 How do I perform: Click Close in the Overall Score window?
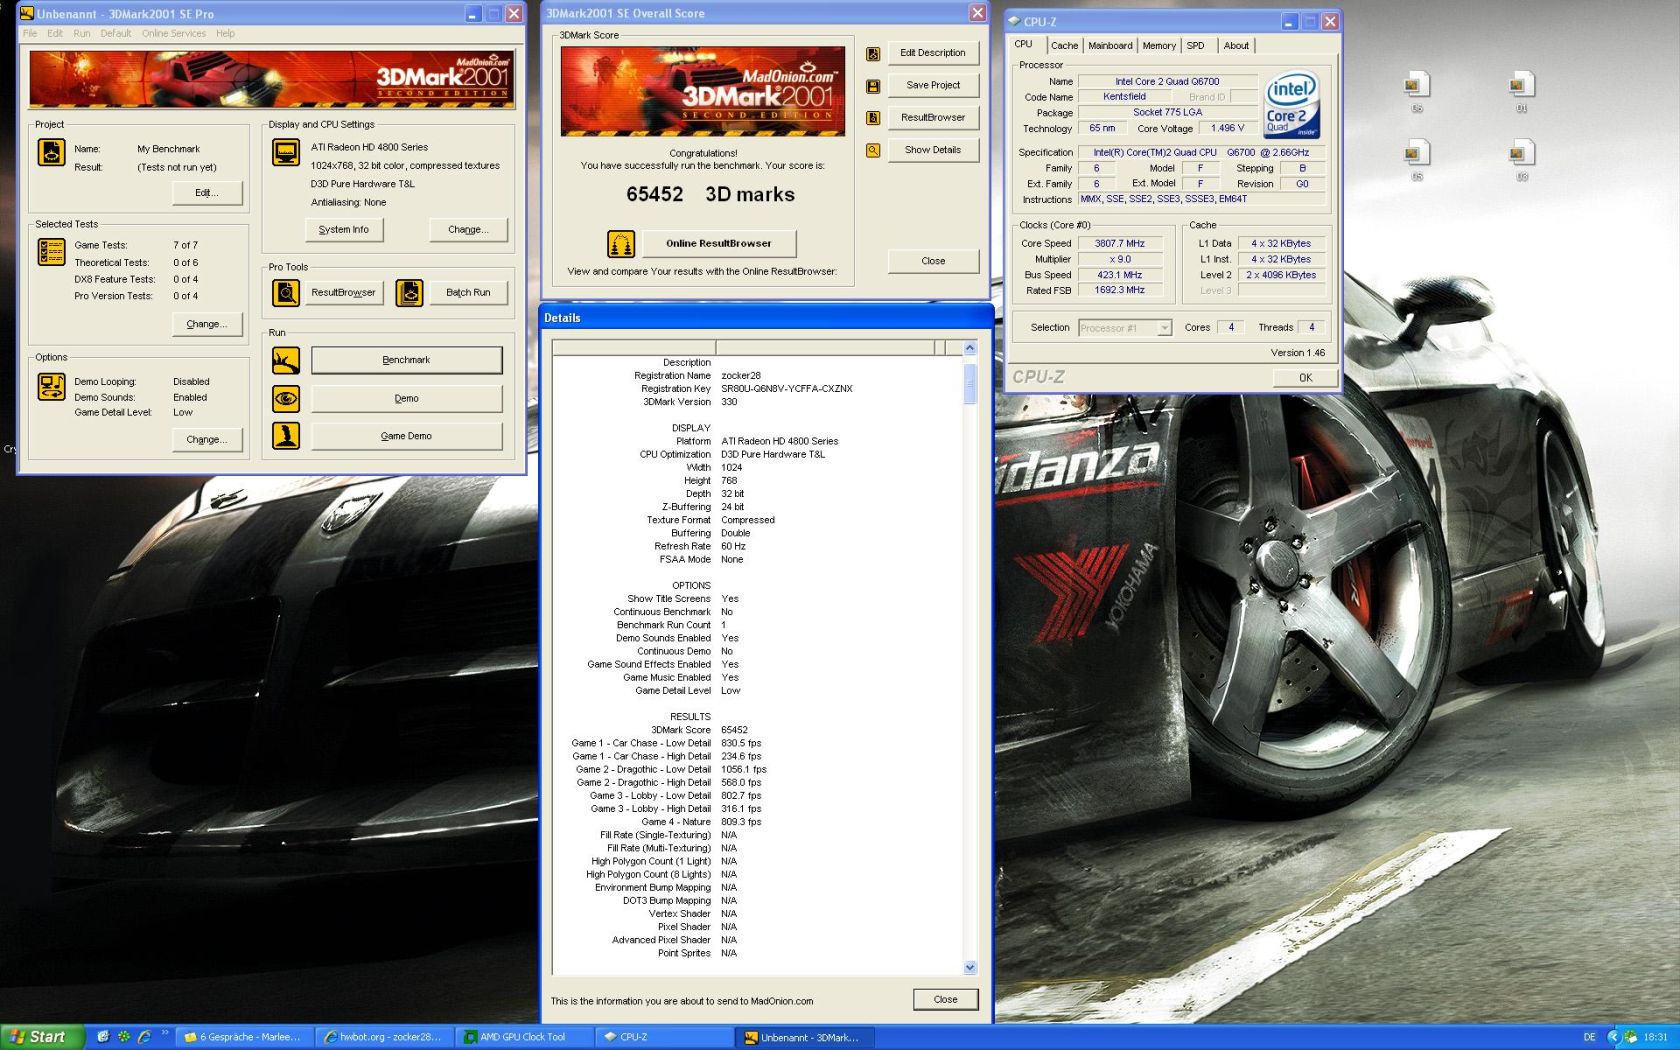coord(933,261)
